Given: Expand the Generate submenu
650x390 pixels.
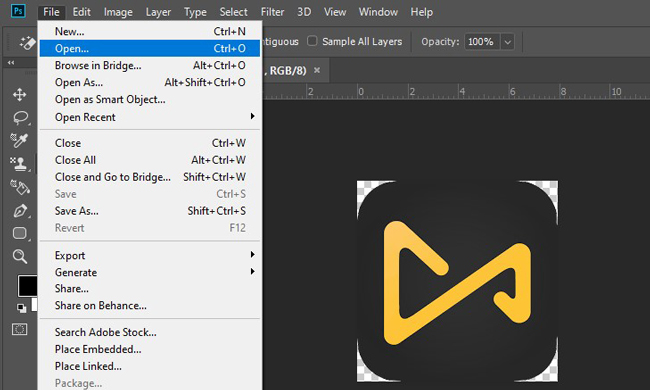Looking at the screenshot, I should point(150,272).
